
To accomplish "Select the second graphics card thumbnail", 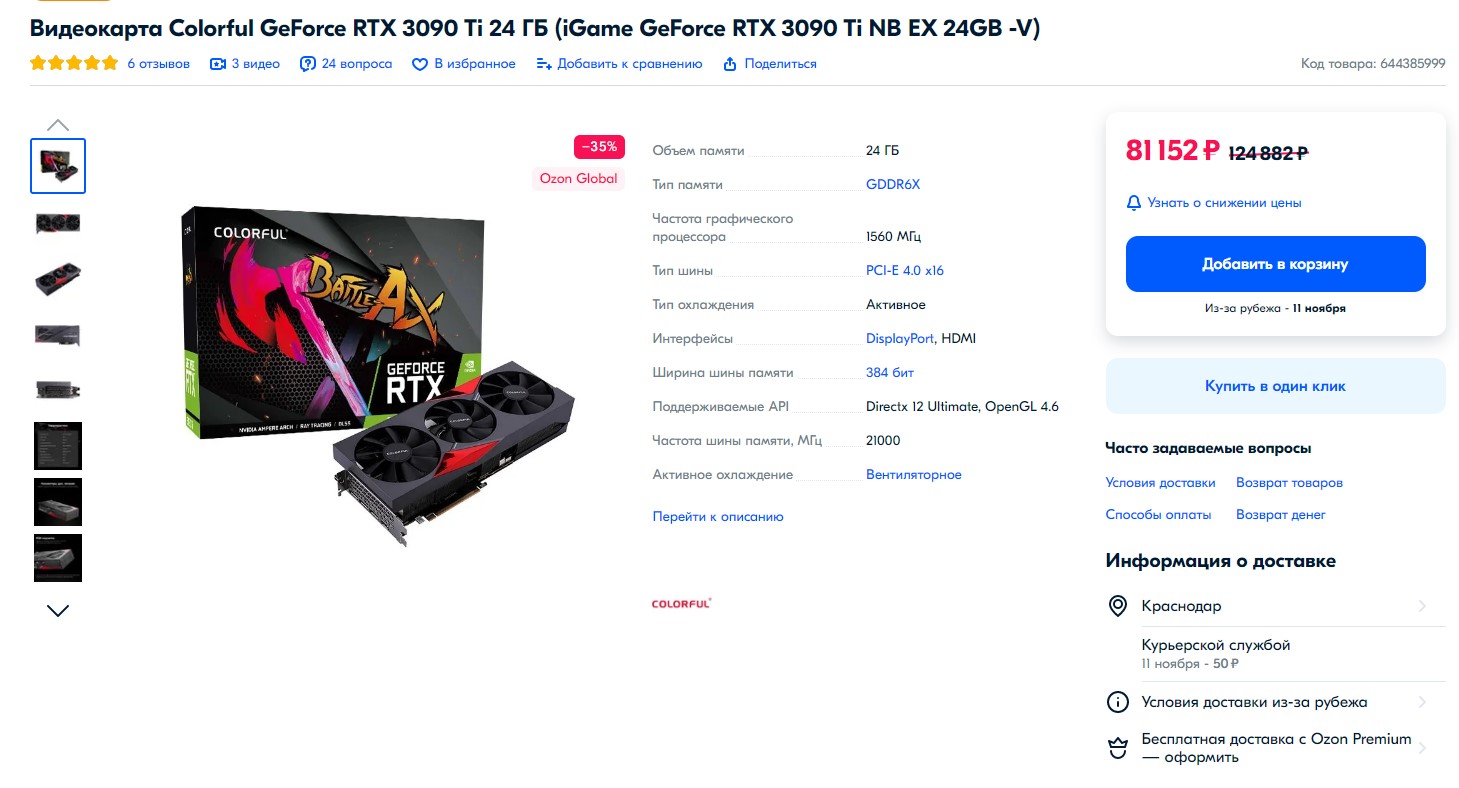I will [58, 223].
